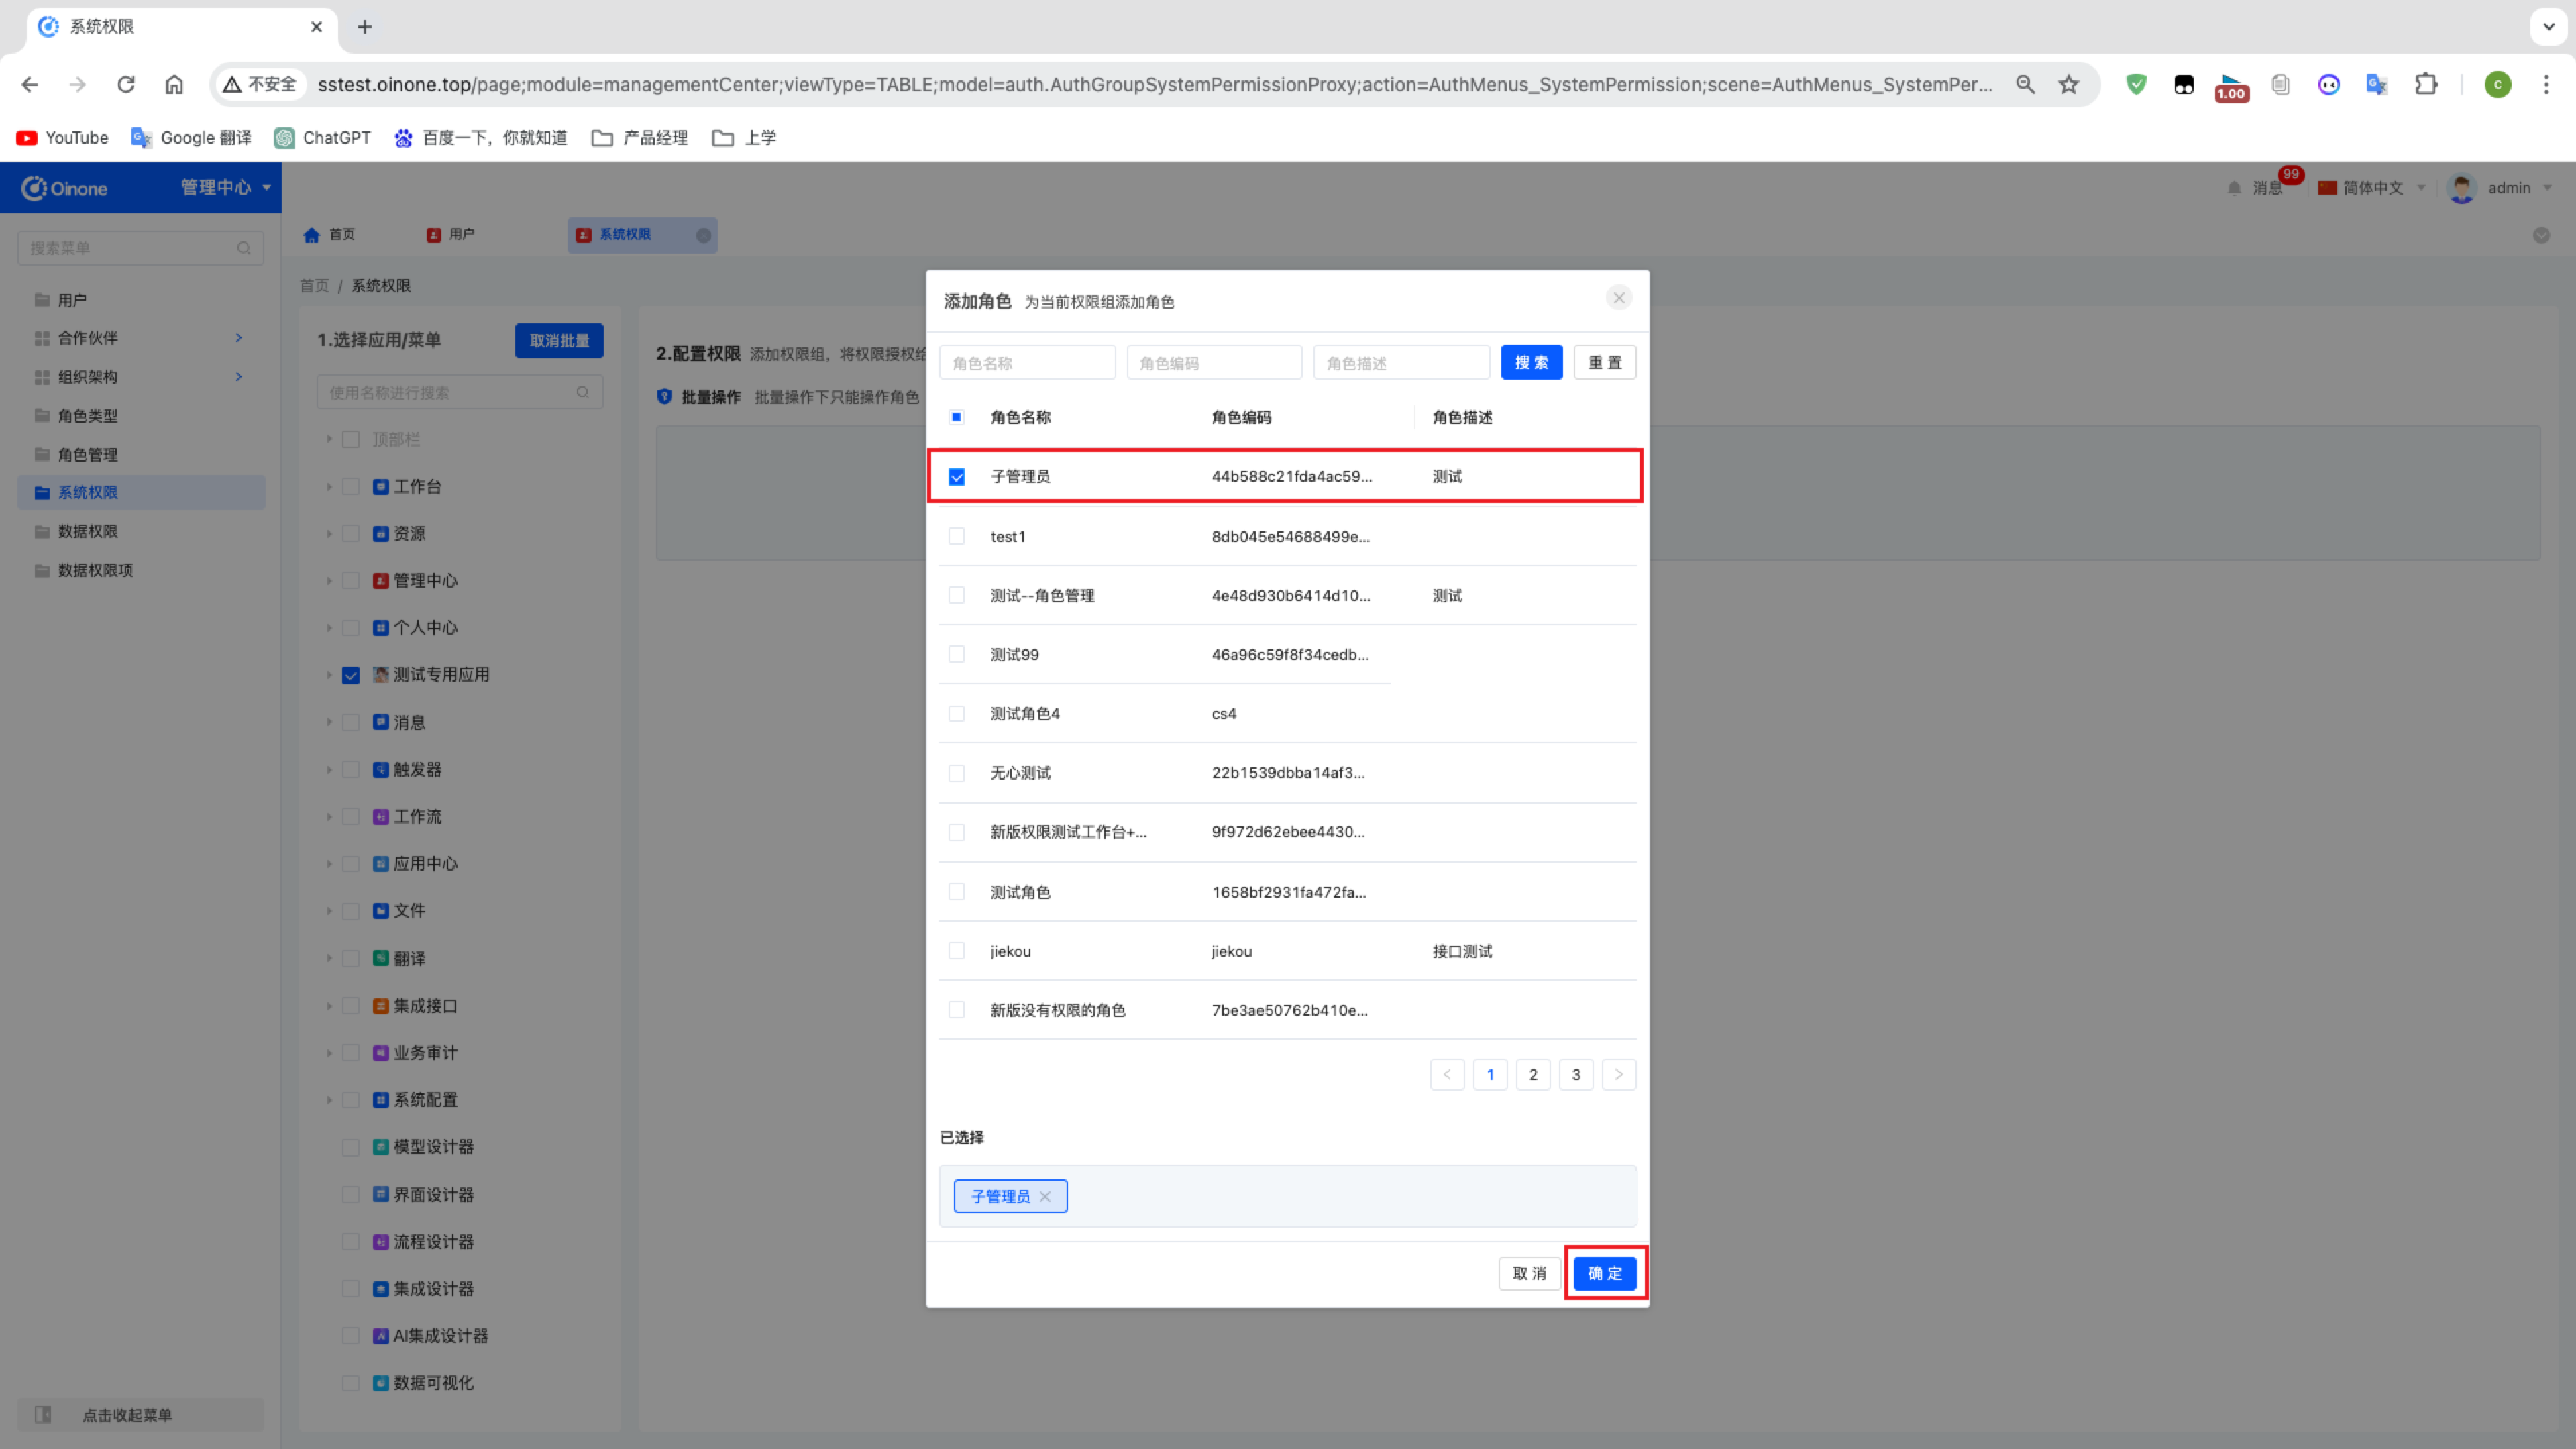
Task: Click the 搜索 button
Action: coord(1531,363)
